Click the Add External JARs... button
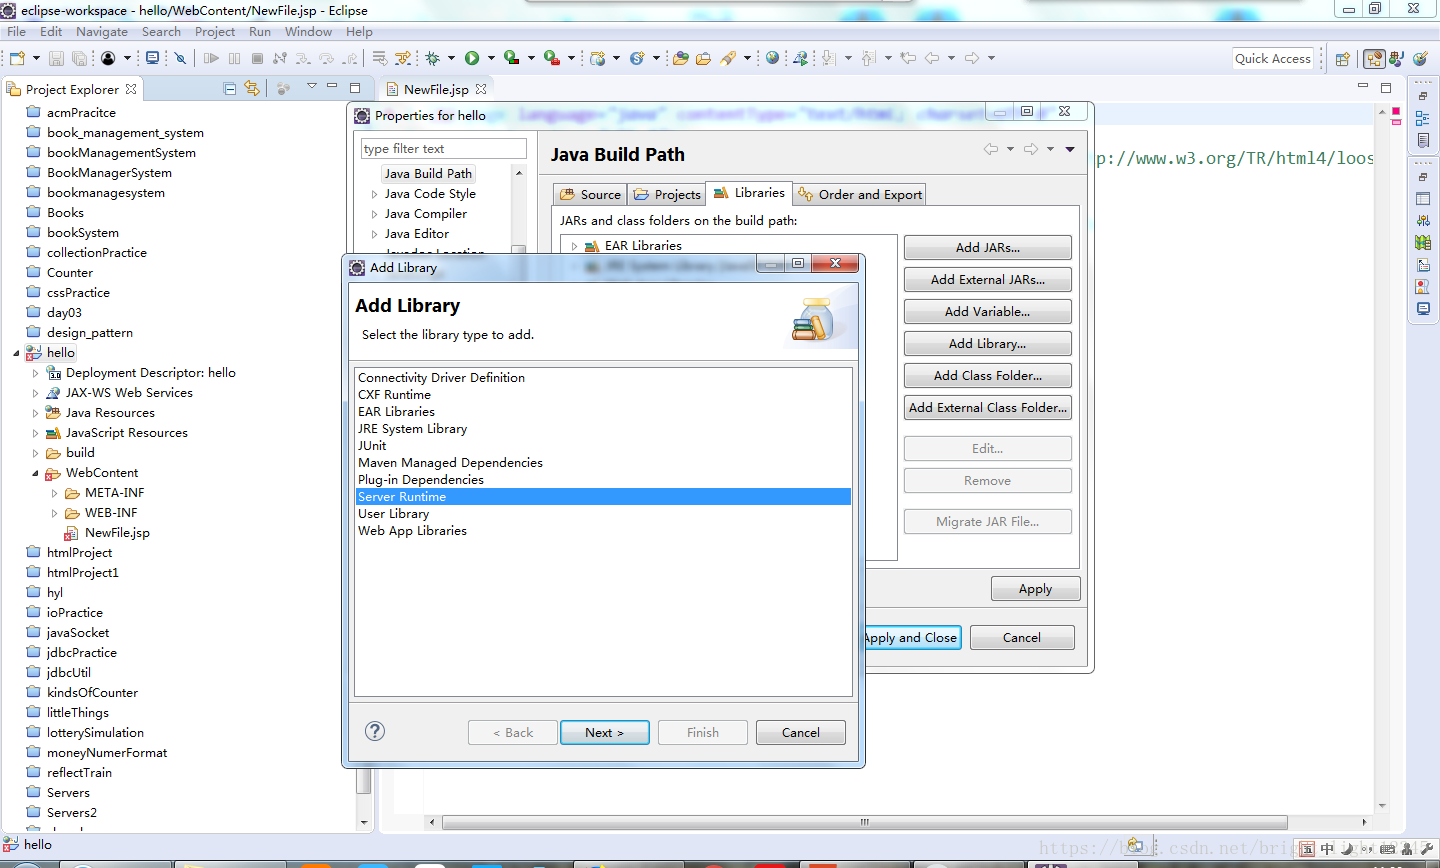 point(988,280)
